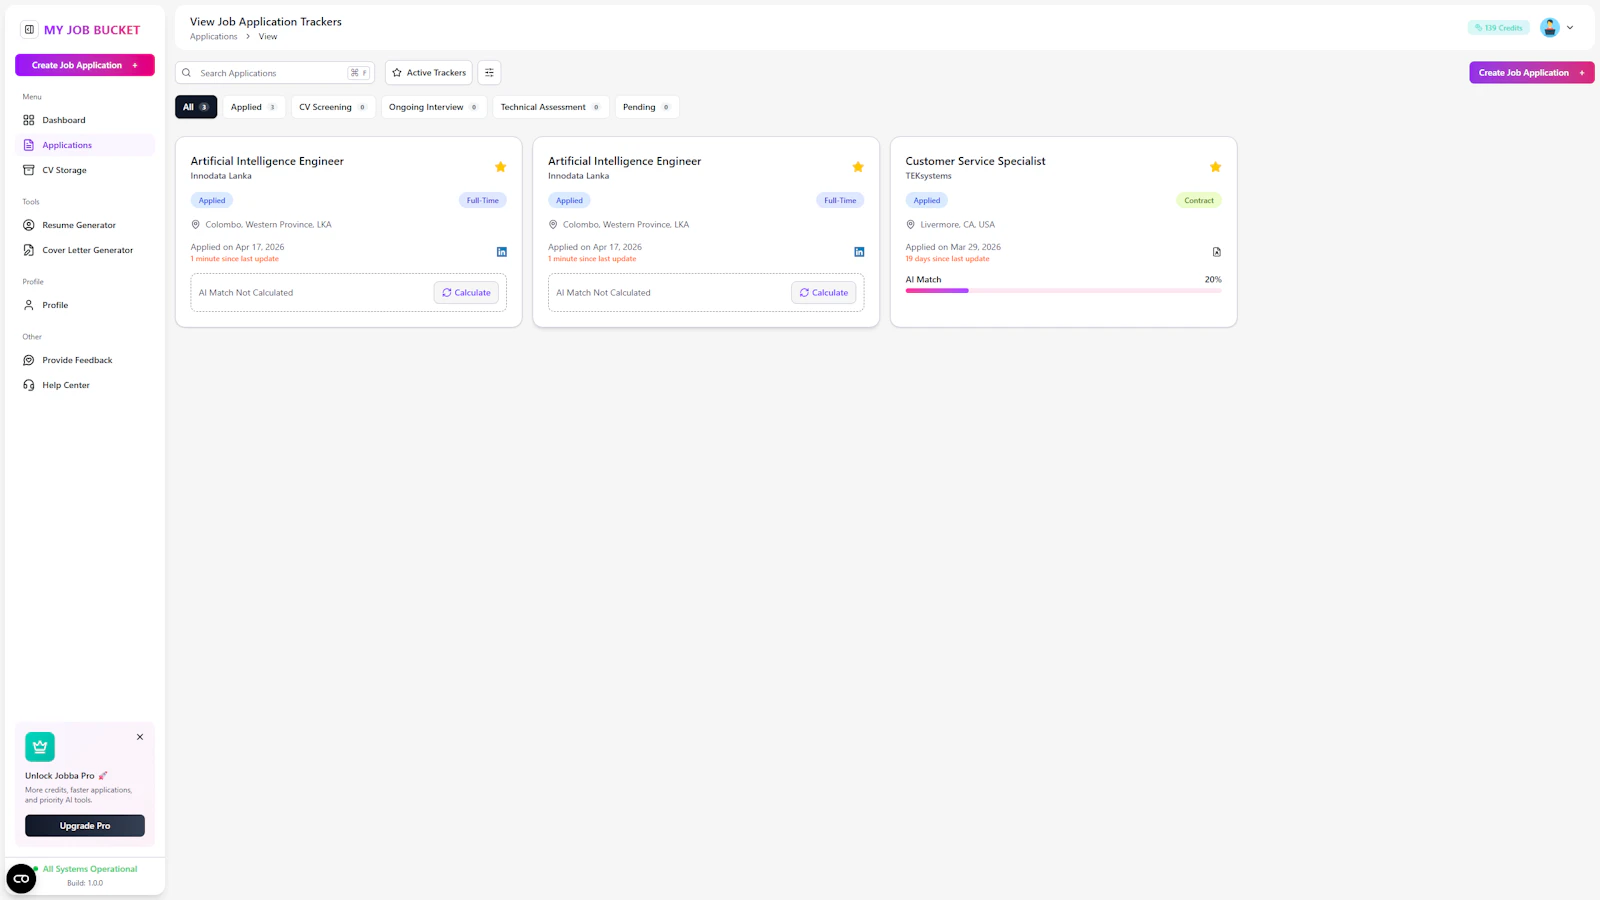The image size is (1600, 900).
Task: Click the crown icon in the Pro promo
Action: (x=40, y=747)
